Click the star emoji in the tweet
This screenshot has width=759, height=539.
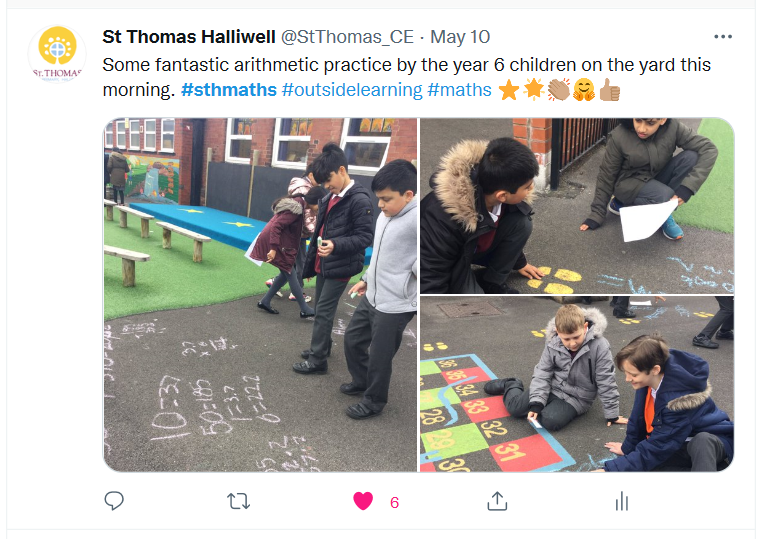pyautogui.click(x=509, y=90)
